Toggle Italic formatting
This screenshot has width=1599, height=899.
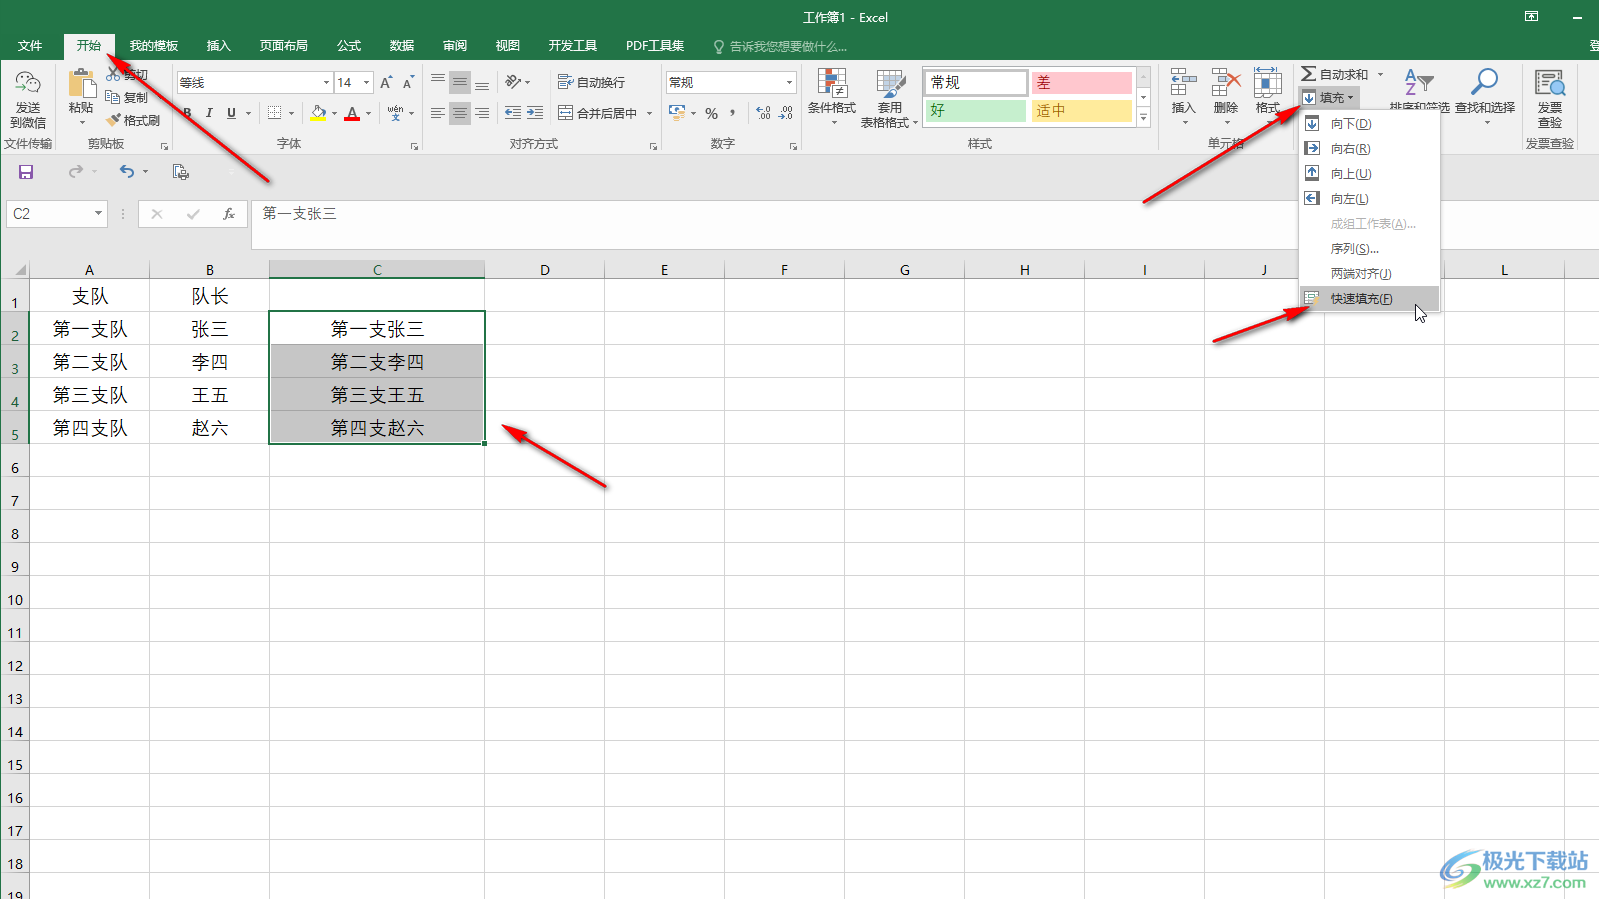209,113
